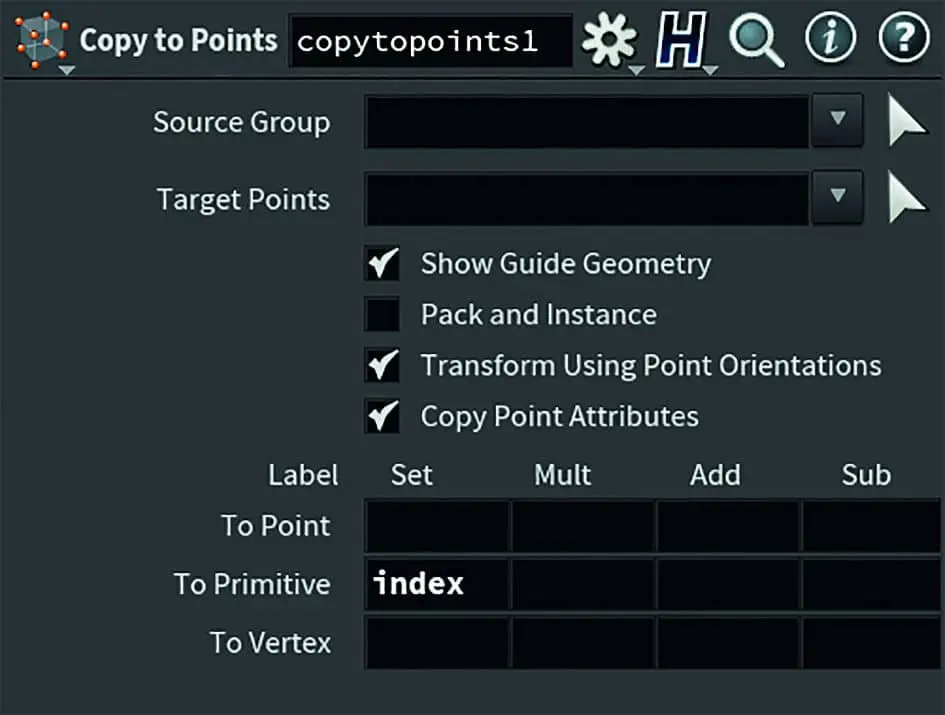Click the To Primitive Set field with index
This screenshot has height=715, width=945.
click(x=437, y=584)
